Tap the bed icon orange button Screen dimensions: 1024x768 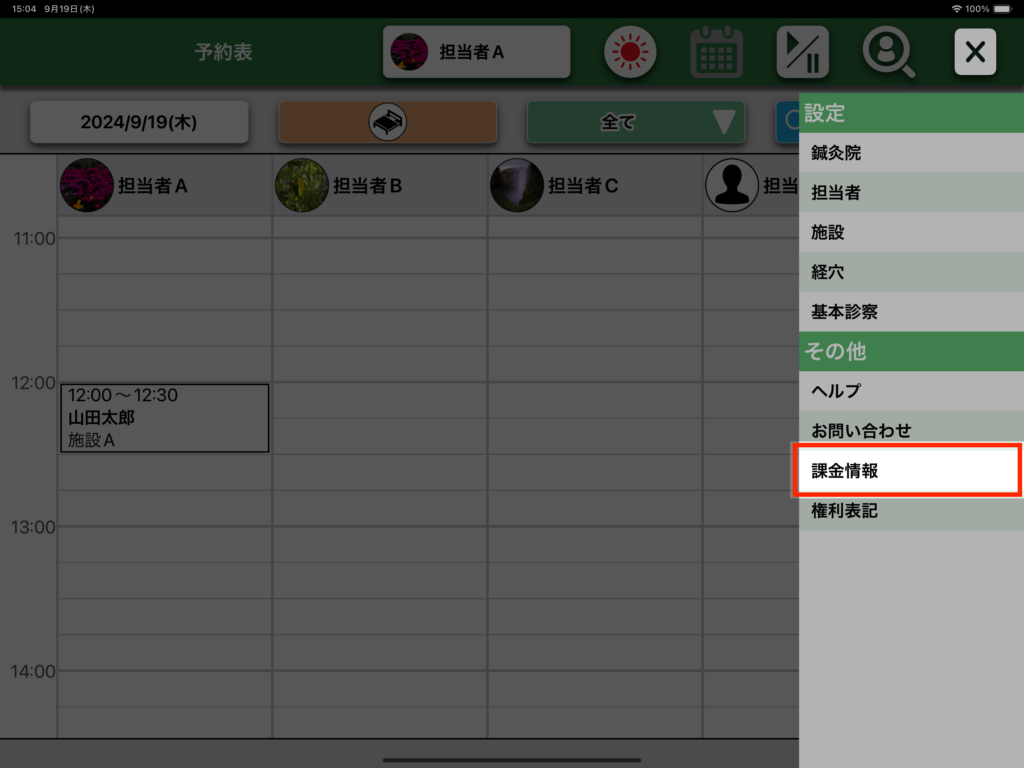(x=387, y=123)
